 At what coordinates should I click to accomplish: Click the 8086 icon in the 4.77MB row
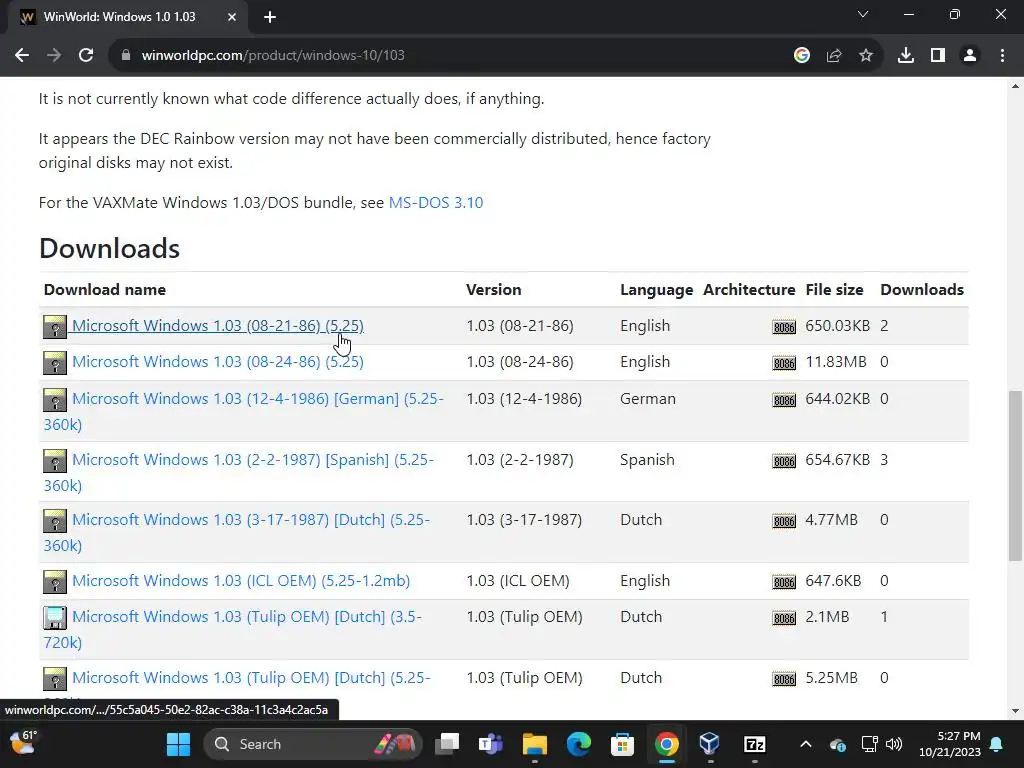click(x=784, y=521)
